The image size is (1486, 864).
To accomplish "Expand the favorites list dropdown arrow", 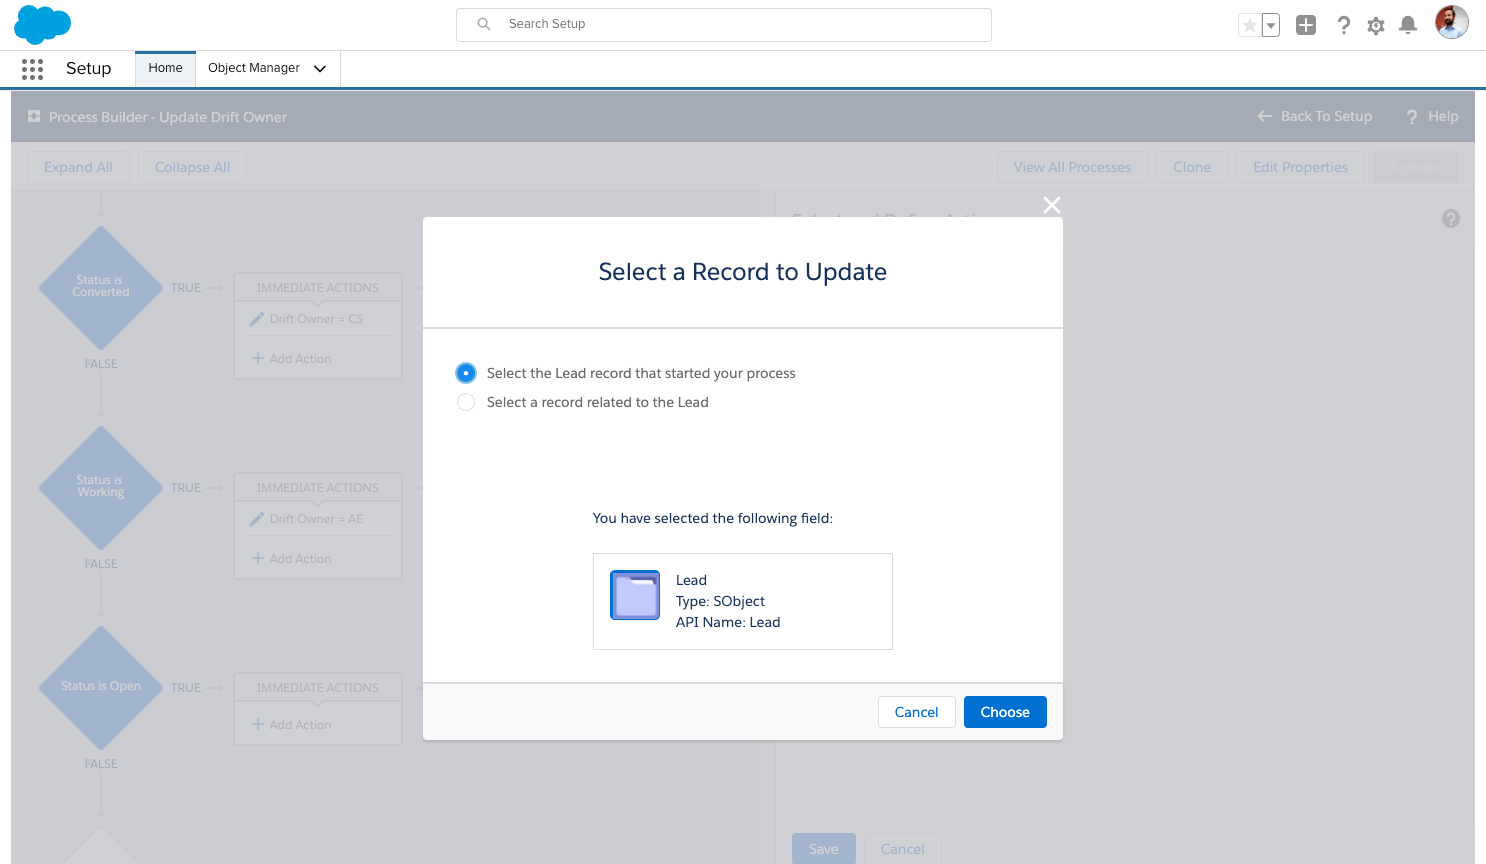I will [x=1271, y=25].
